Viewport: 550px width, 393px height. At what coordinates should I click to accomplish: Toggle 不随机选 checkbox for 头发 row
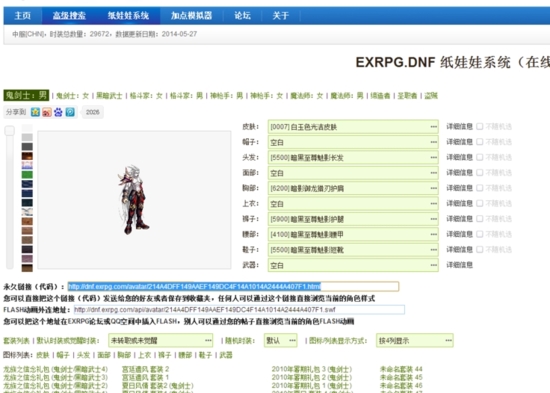[479, 157]
